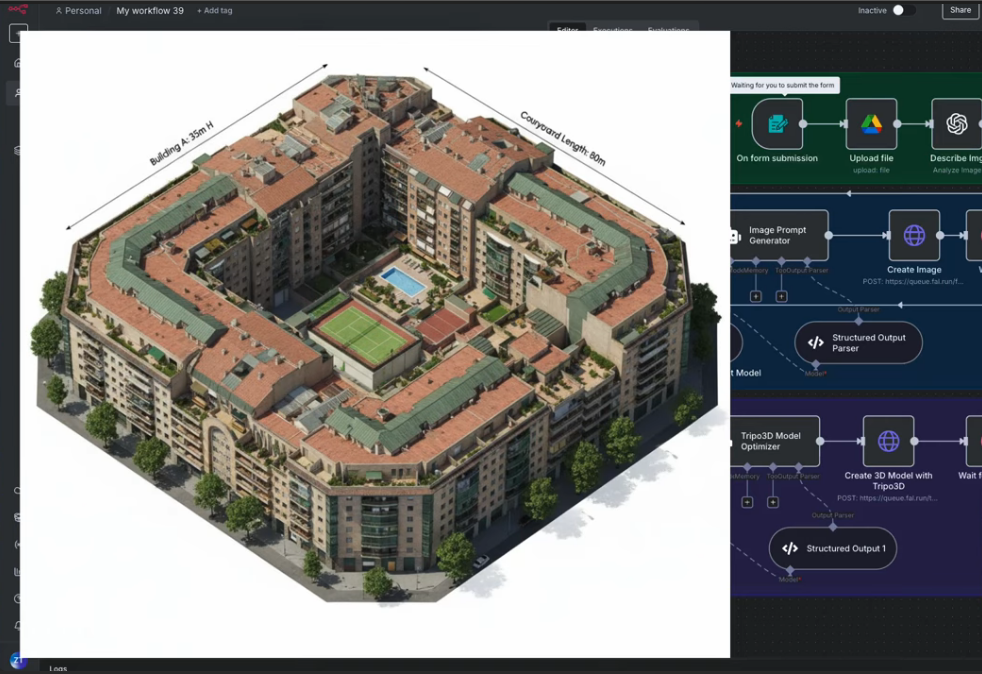Click the Model connector under Structured Output Parser
Viewport: 982px width, 674px height.
click(815, 365)
